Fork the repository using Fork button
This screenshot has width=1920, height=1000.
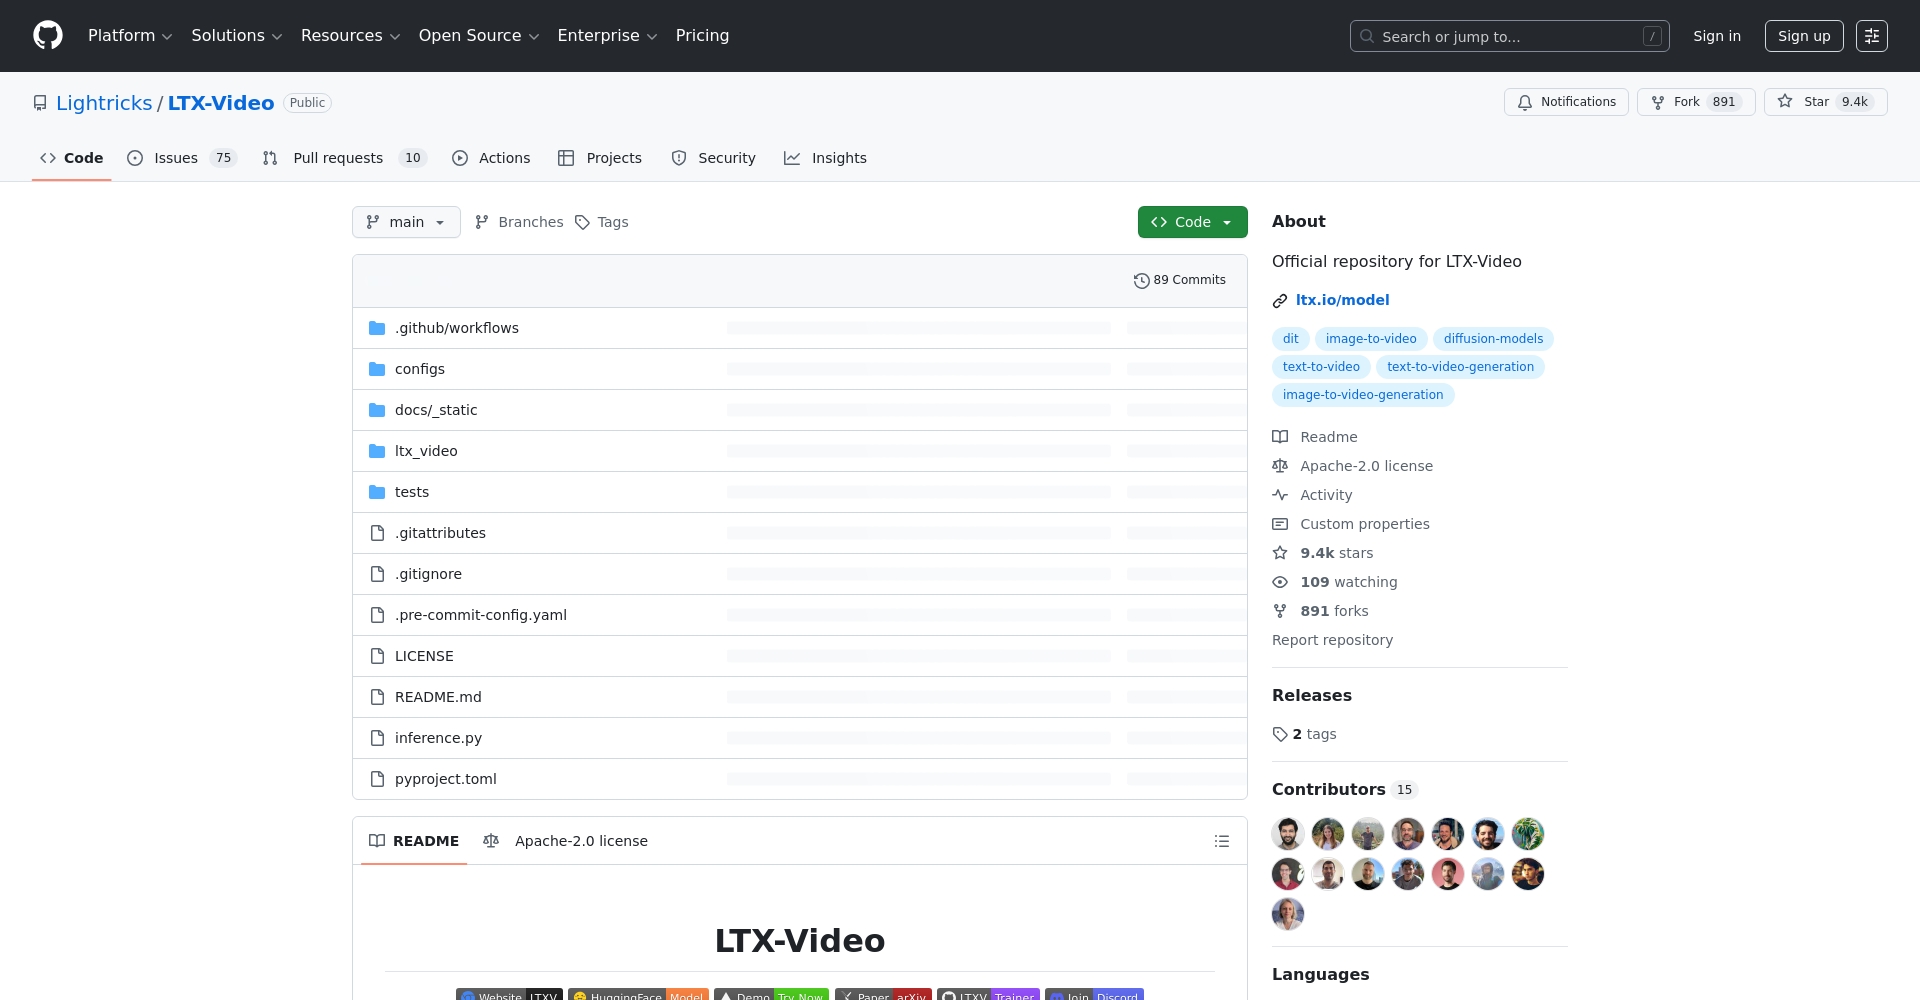[x=1695, y=102]
